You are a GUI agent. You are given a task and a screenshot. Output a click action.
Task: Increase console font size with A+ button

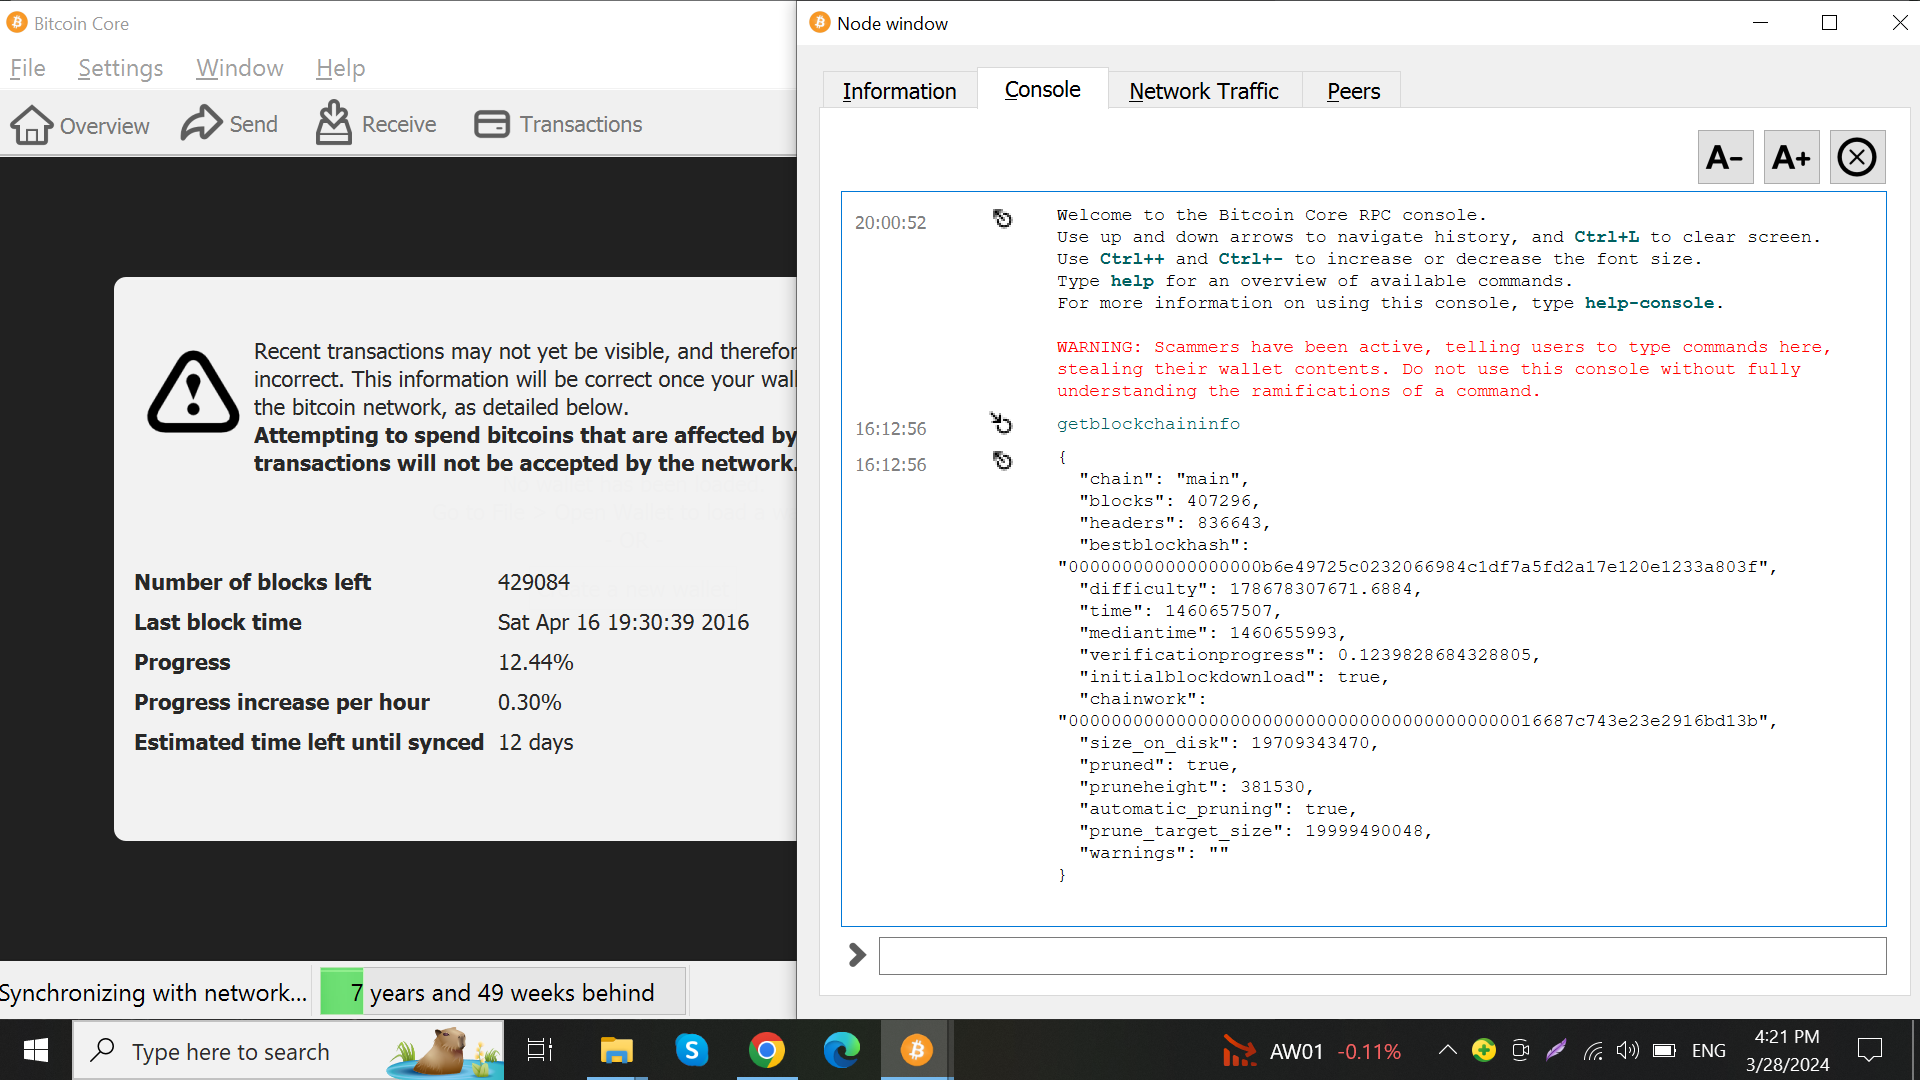click(1791, 157)
